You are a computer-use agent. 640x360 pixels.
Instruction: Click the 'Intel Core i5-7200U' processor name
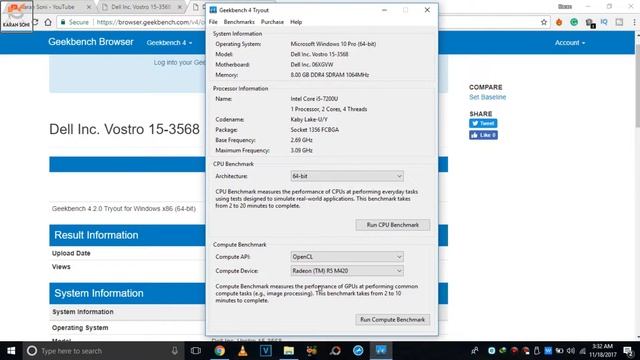(314, 99)
